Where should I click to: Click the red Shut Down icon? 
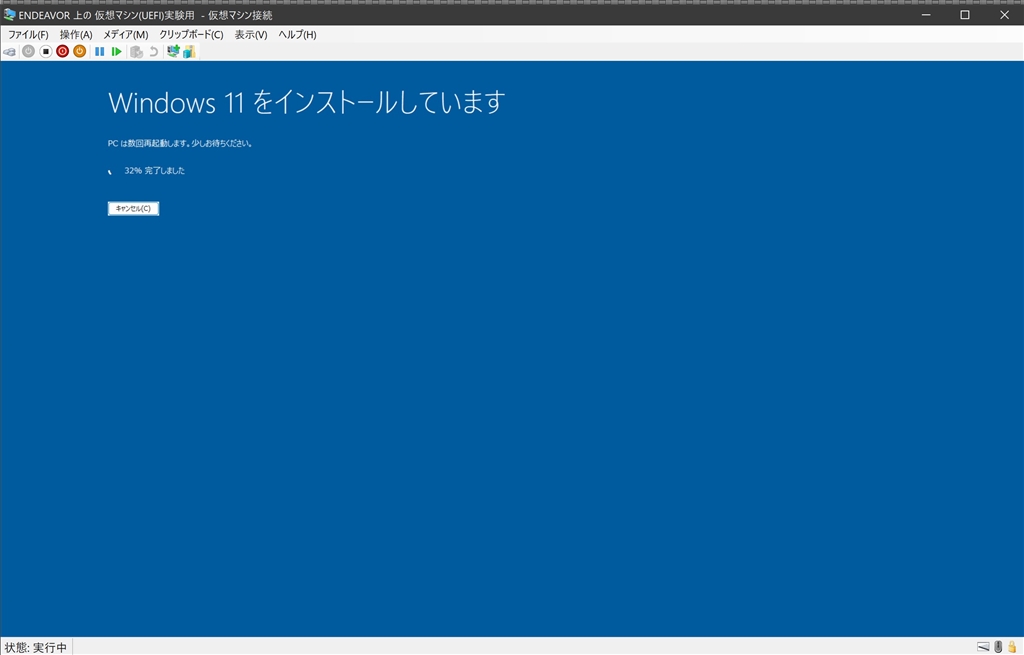coord(62,52)
